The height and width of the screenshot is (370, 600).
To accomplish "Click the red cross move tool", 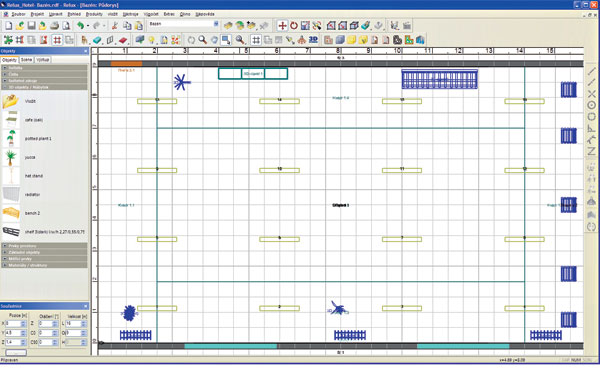I will pyautogui.click(x=282, y=26).
